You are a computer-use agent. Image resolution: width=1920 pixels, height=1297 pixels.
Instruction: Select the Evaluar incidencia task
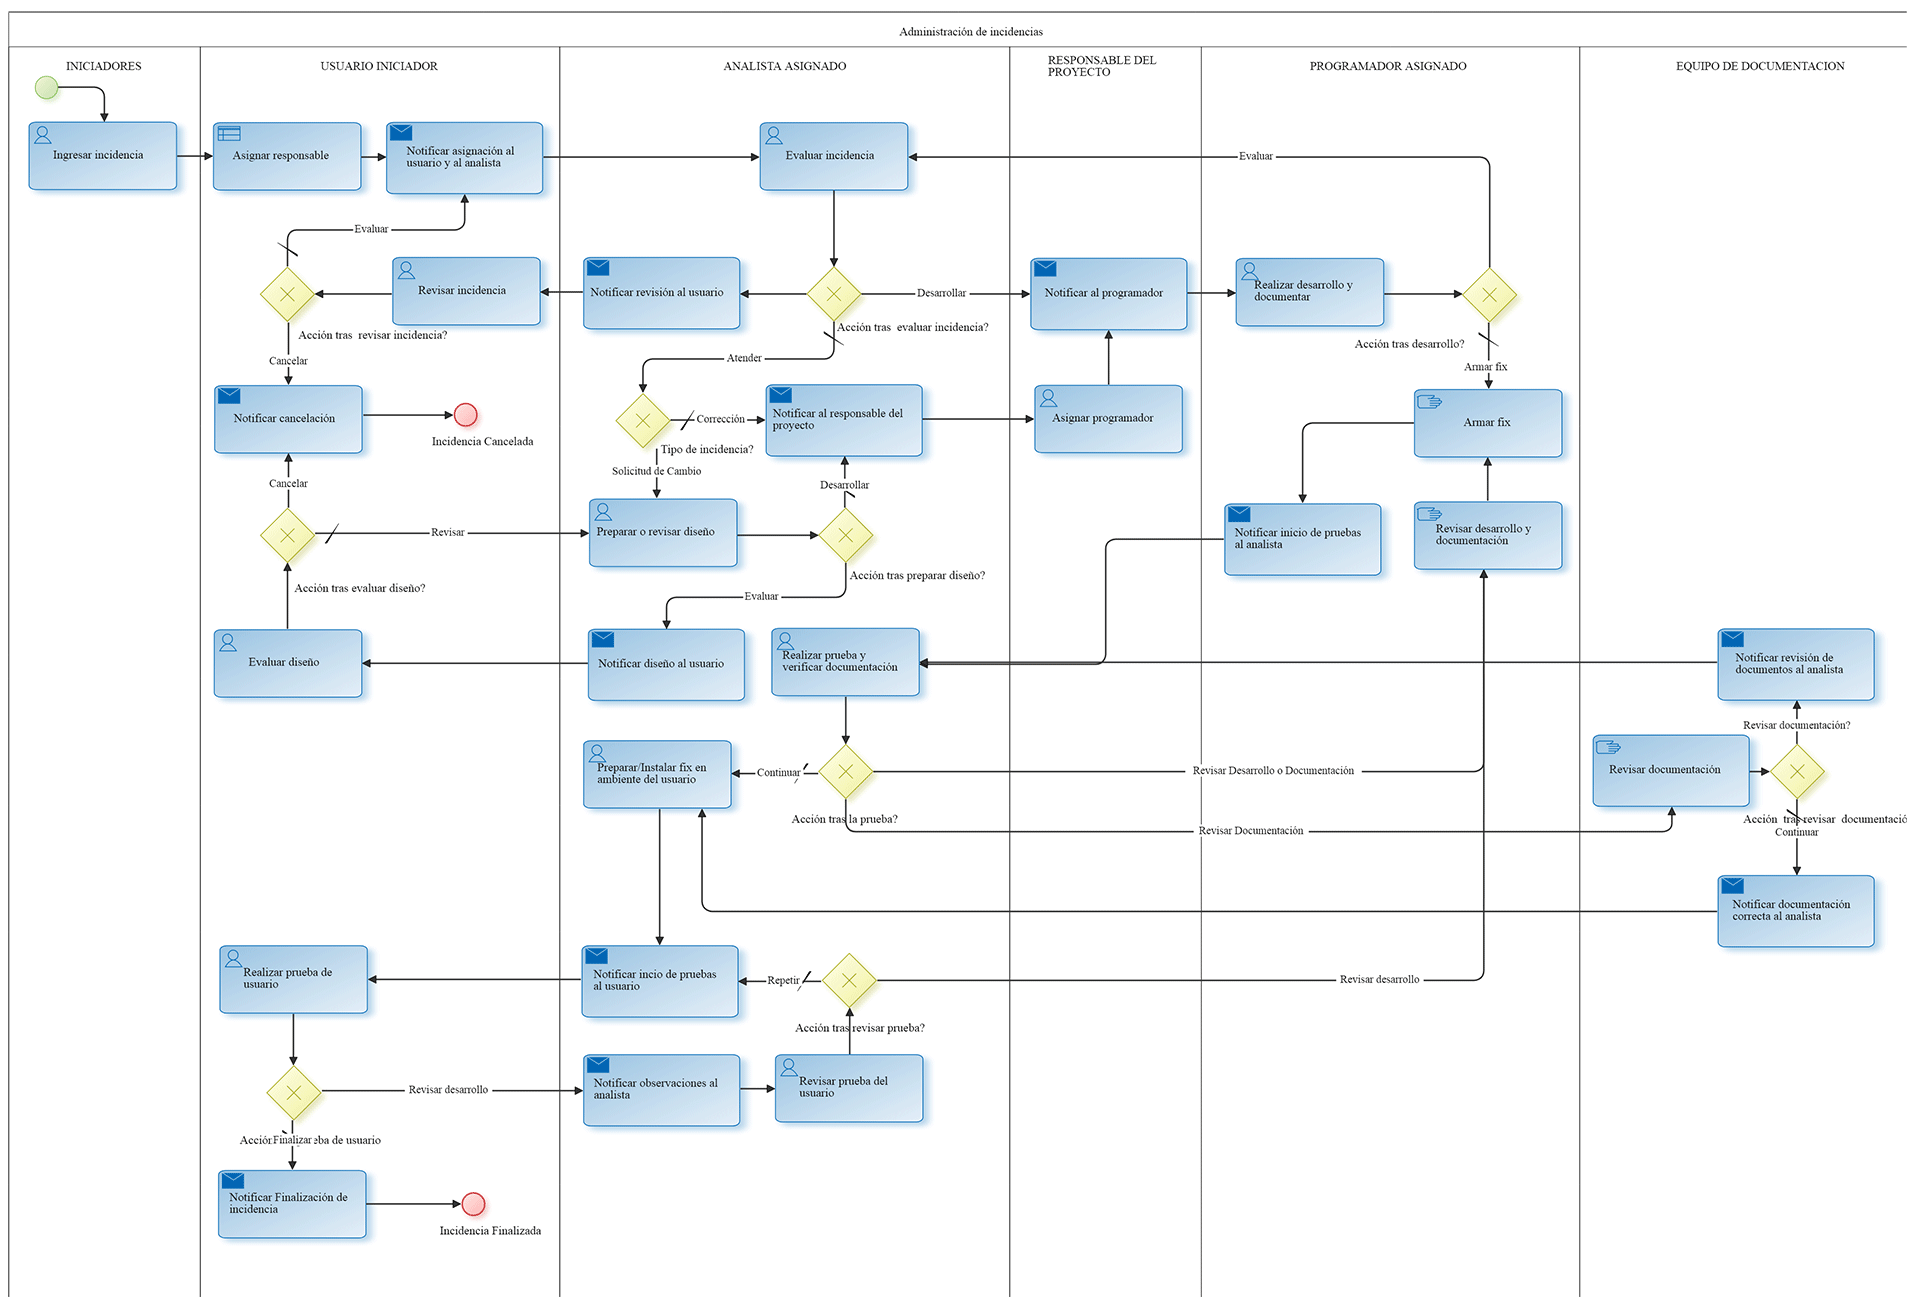tap(834, 156)
